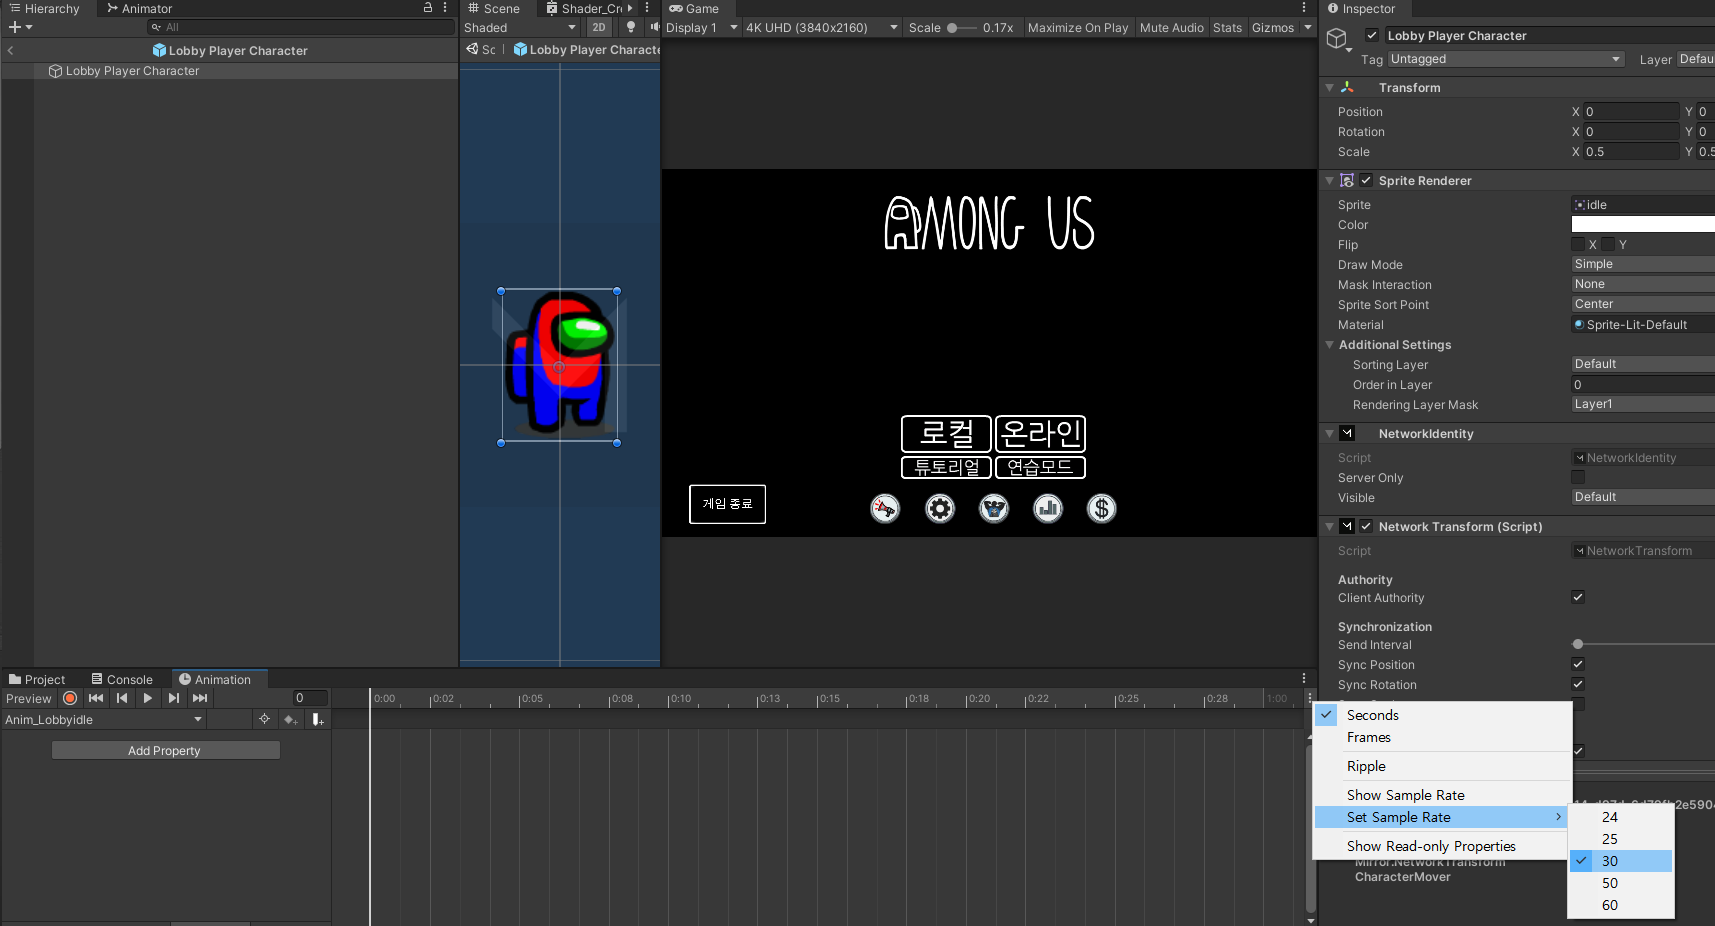Toggle Scene audio speaker icon
Image resolution: width=1715 pixels, height=926 pixels.
pos(654,28)
